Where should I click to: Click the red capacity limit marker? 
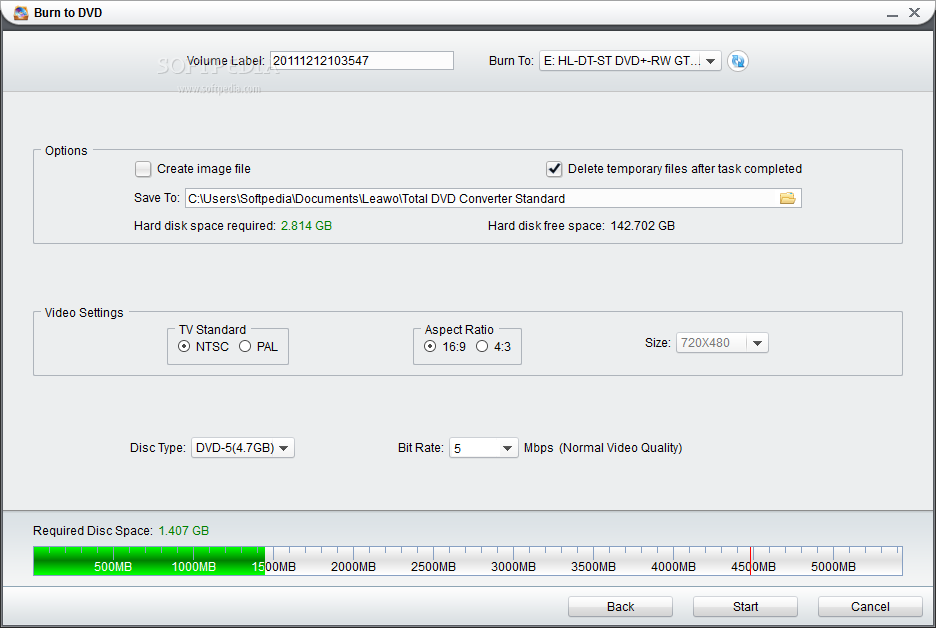[x=750, y=561]
